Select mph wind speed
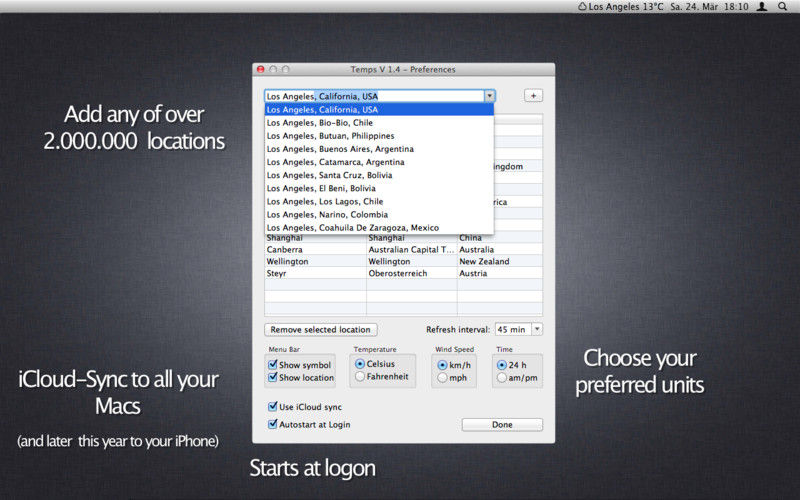 pos(442,378)
